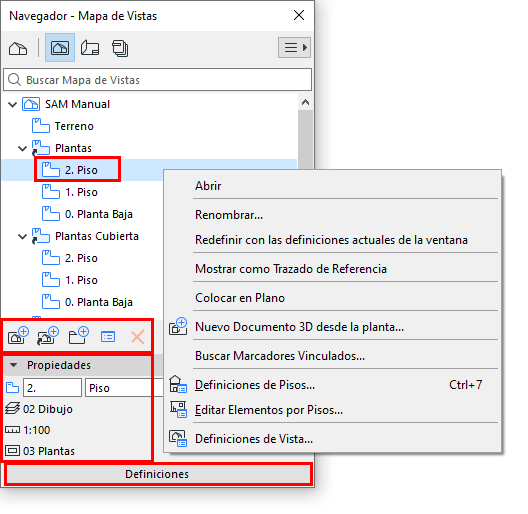Image resolution: width=528 pixels, height=514 pixels.
Task: Close the Navegador panel
Action: click(x=299, y=15)
